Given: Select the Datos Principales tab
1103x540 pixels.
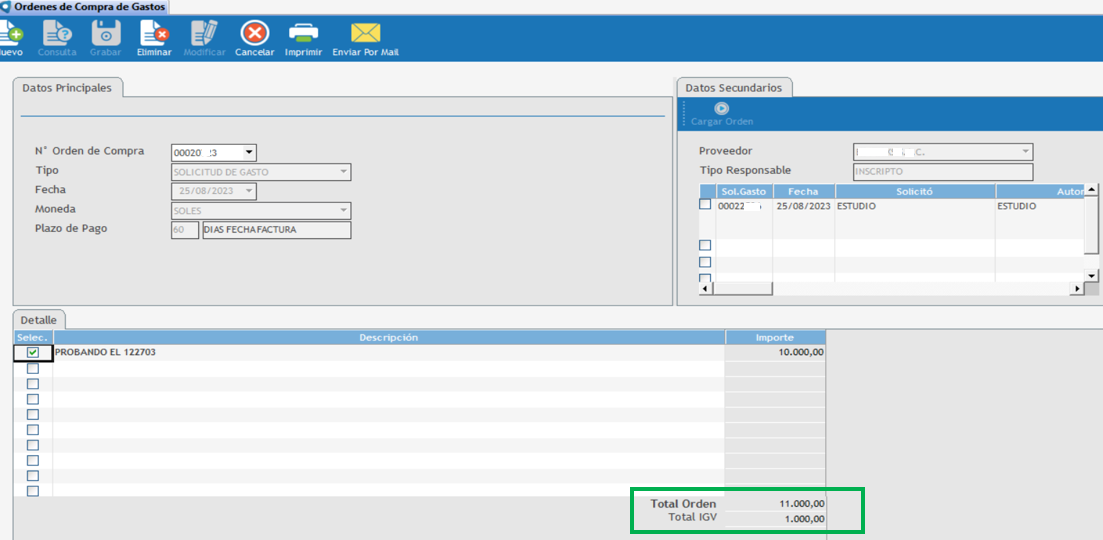Looking at the screenshot, I should (67, 89).
